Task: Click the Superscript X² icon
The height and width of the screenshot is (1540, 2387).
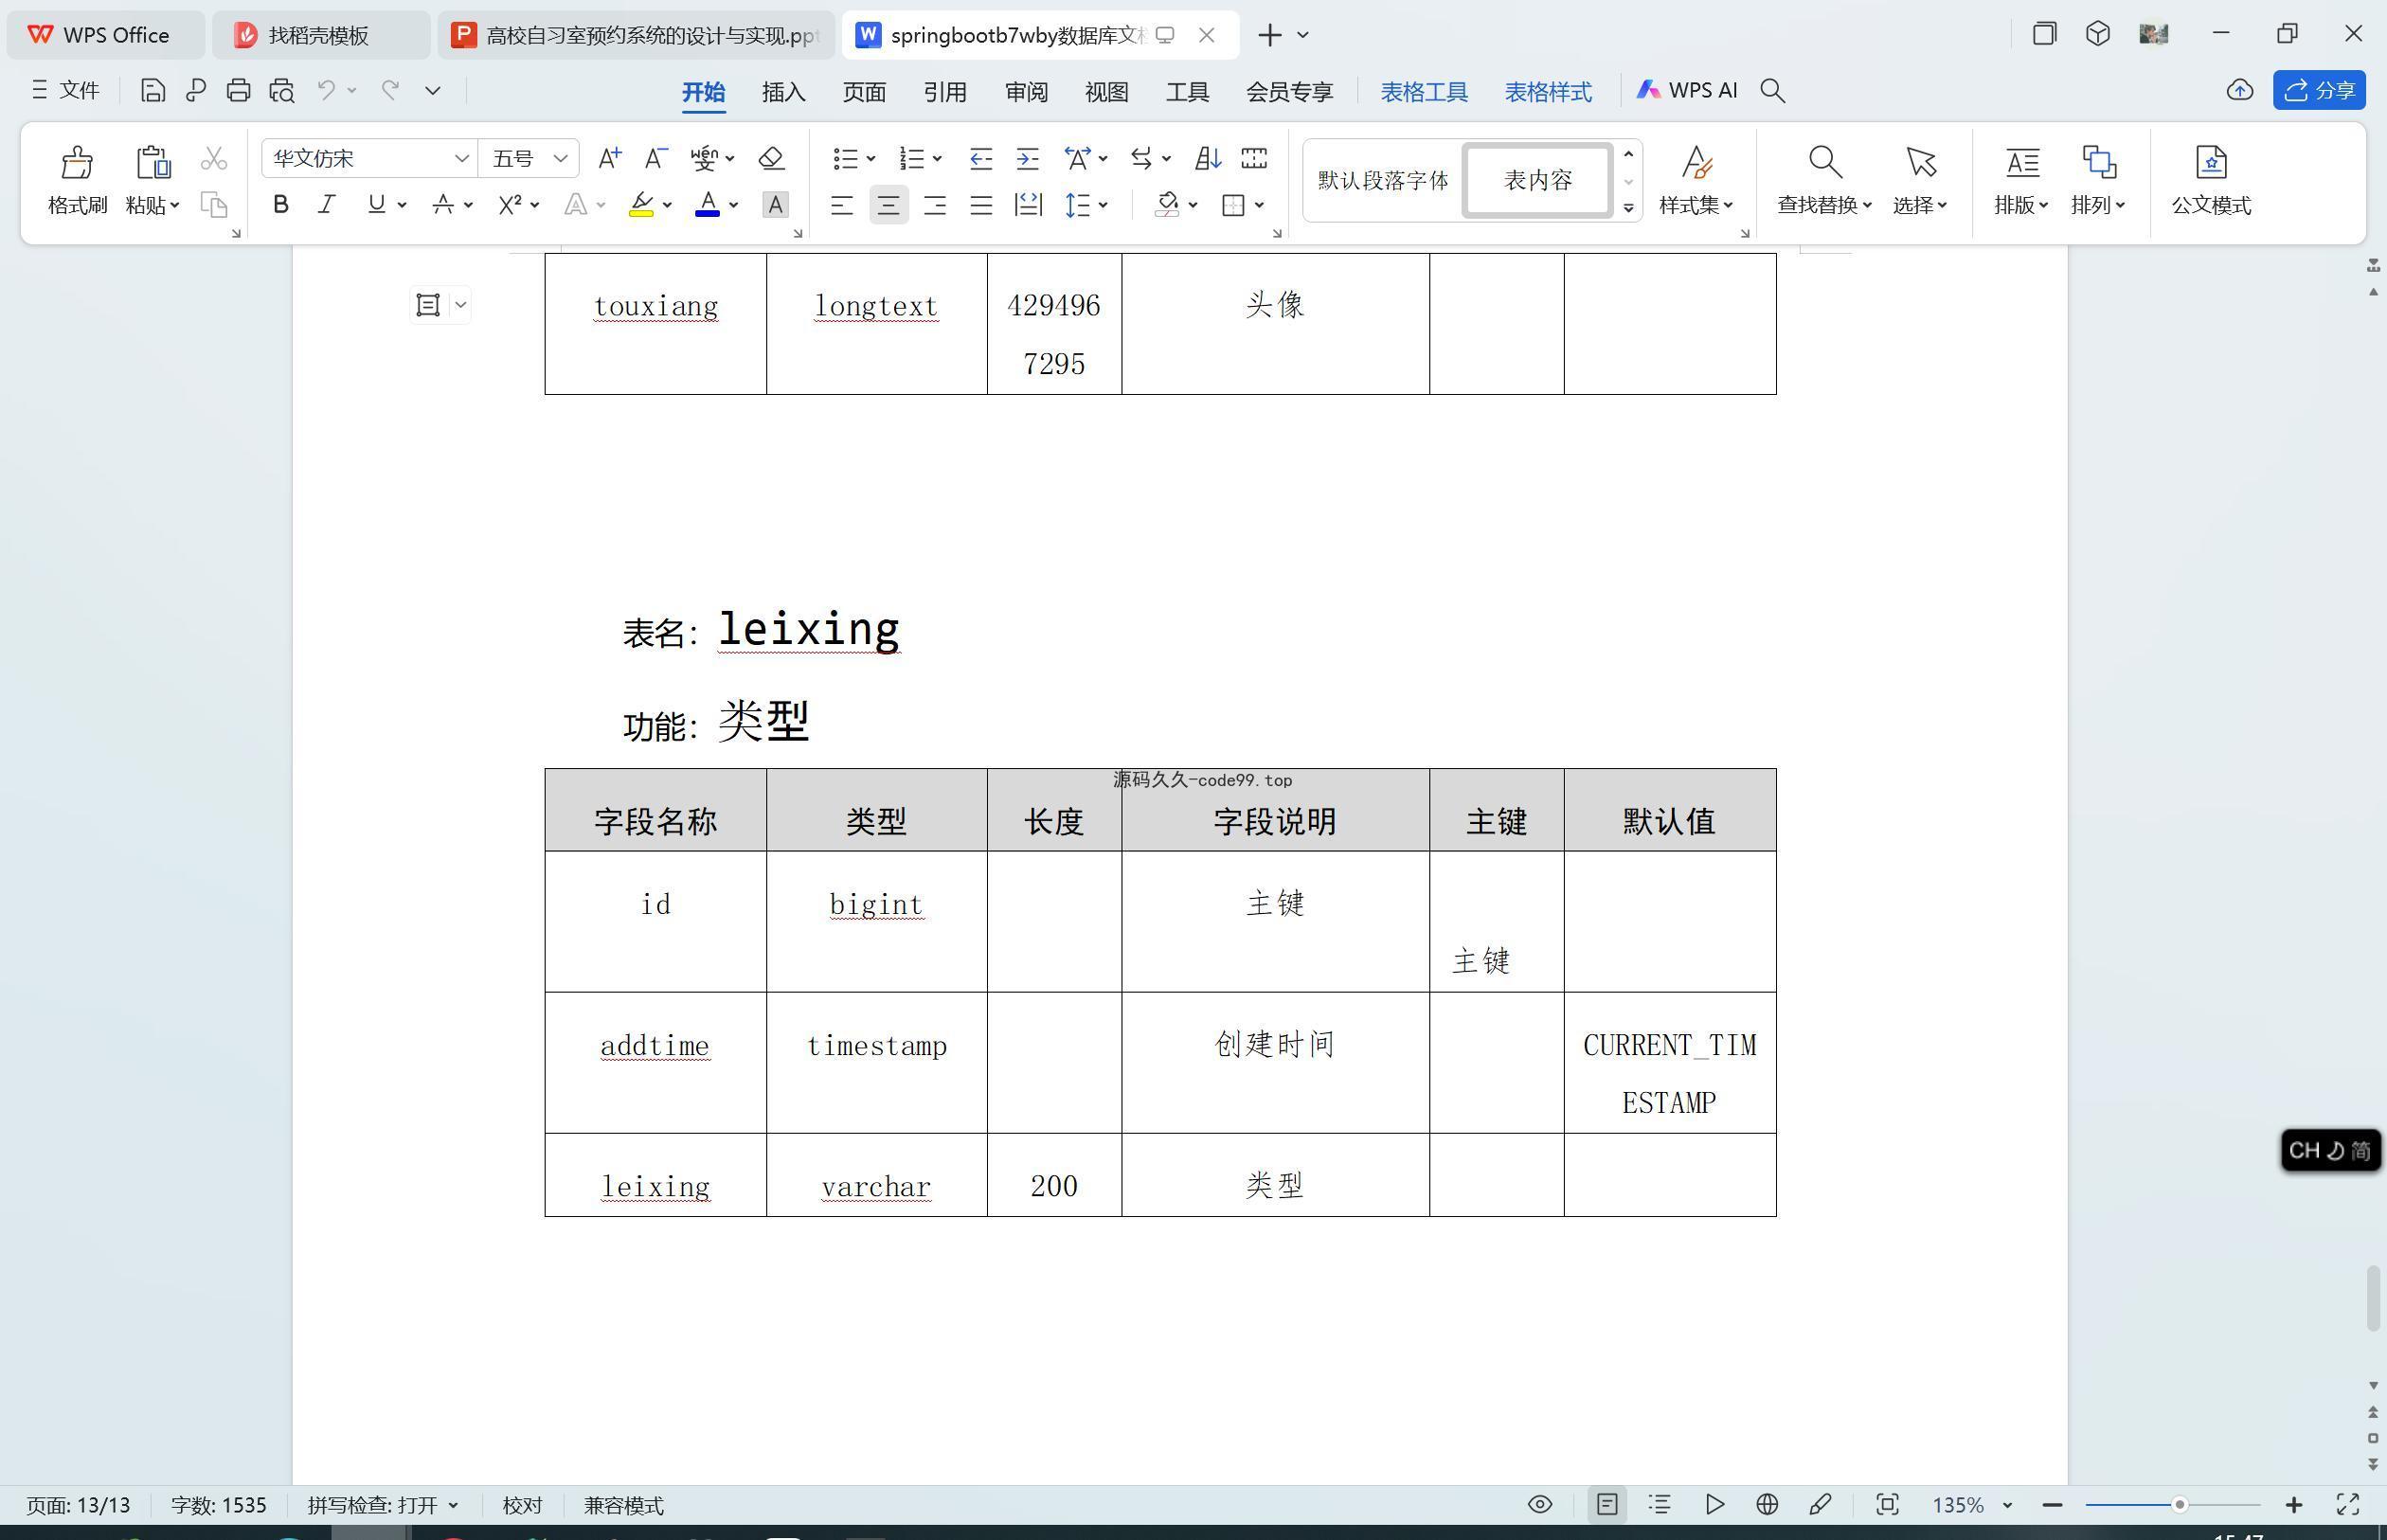Action: point(510,205)
